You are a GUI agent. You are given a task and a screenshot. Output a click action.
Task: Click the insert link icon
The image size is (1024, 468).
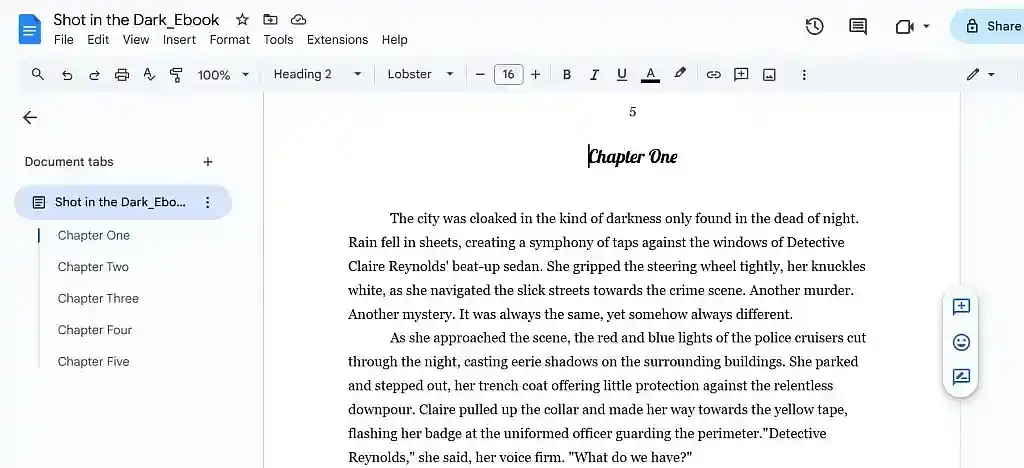[x=713, y=75]
